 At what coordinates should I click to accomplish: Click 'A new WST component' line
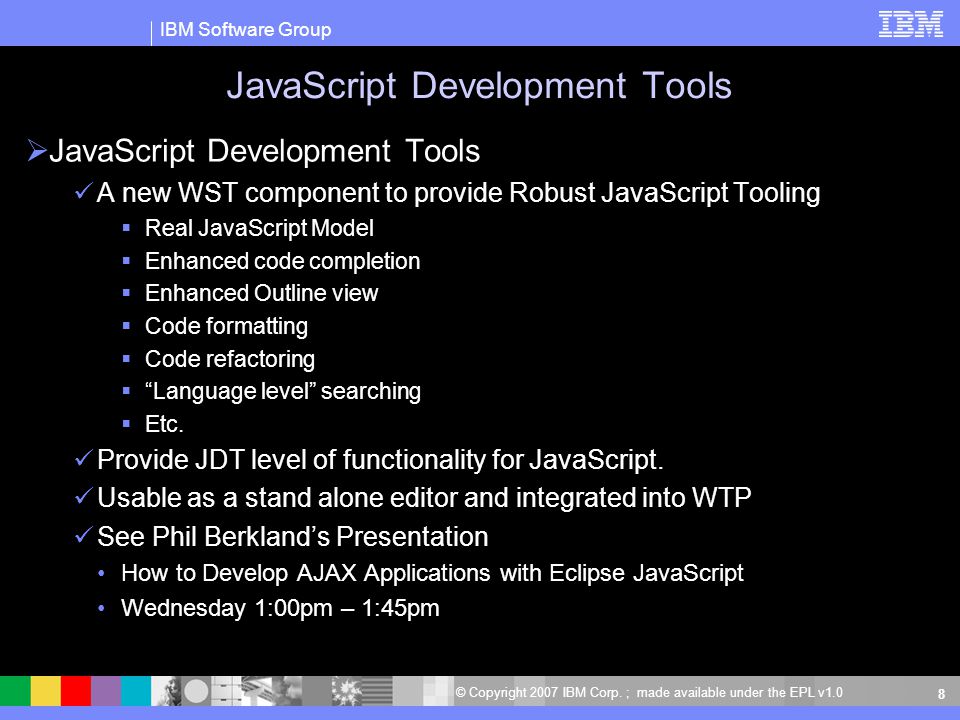458,193
